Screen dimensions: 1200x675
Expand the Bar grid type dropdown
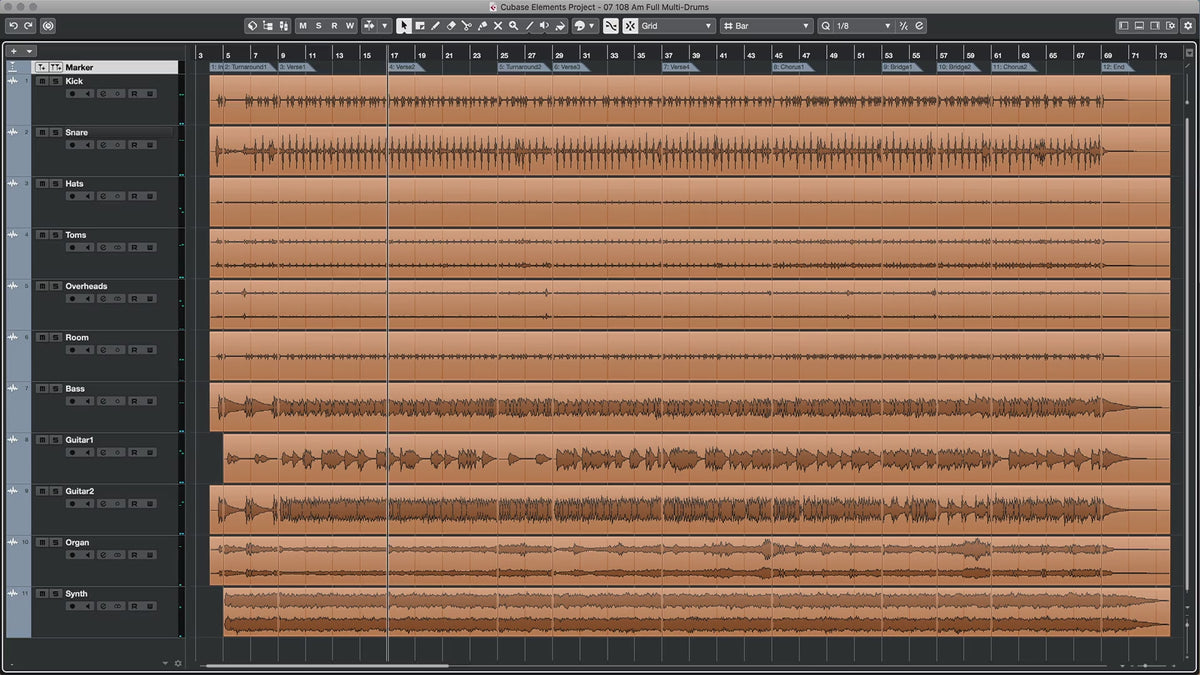coord(767,26)
